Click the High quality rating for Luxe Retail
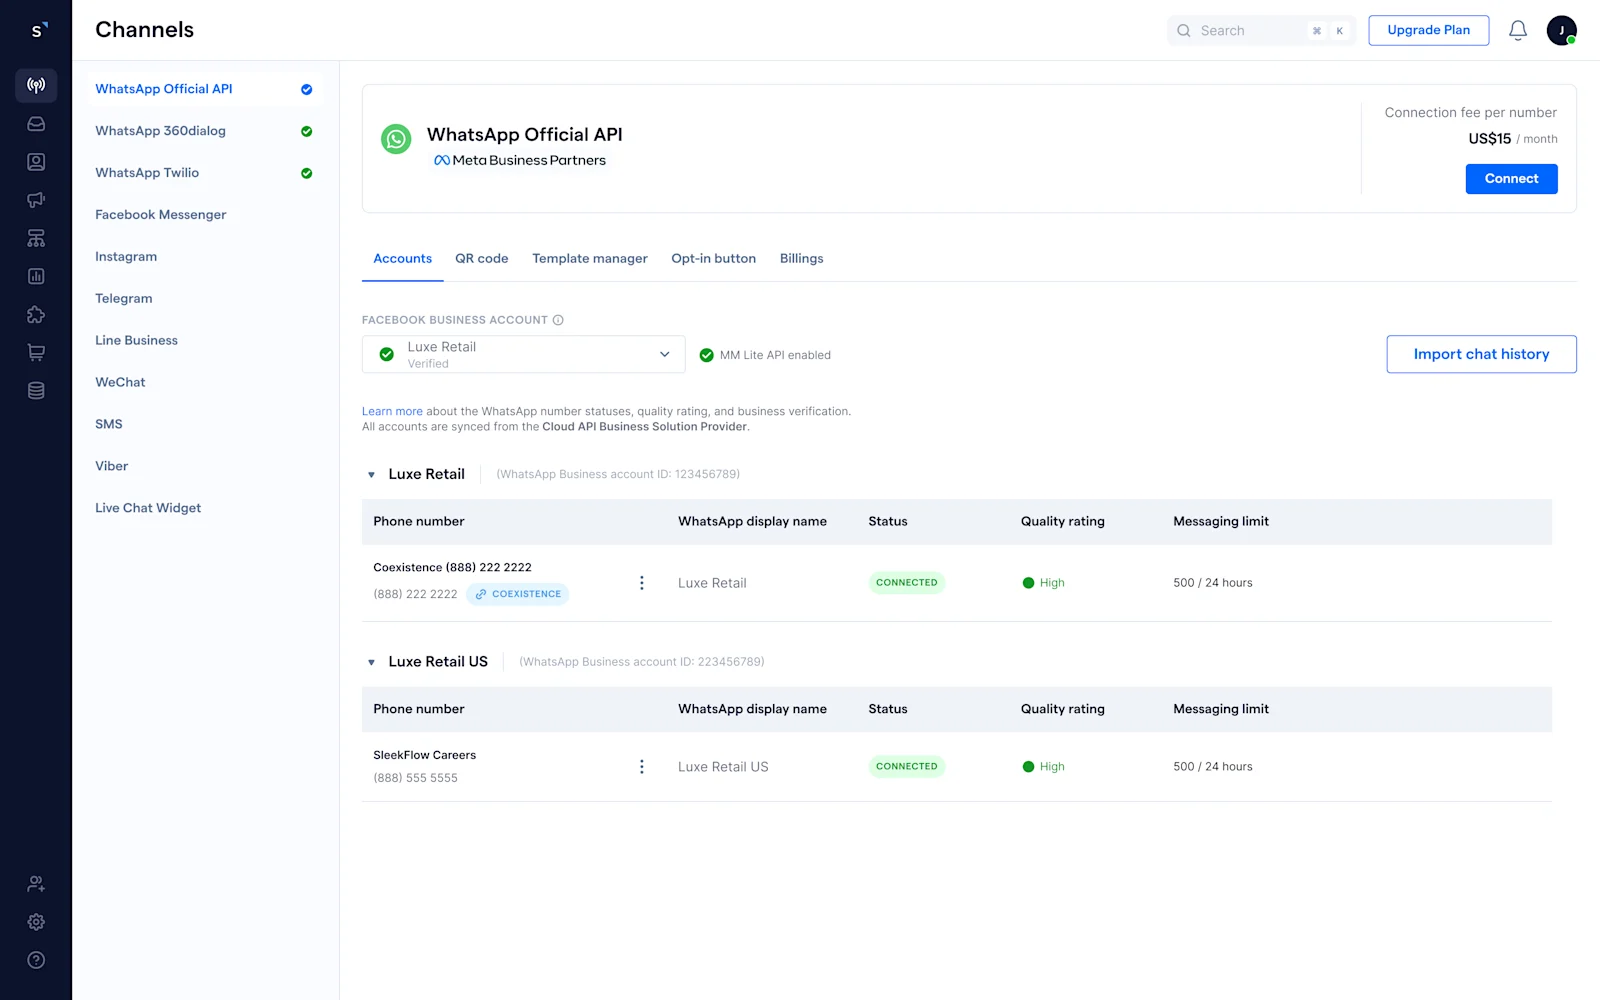 (x=1044, y=583)
